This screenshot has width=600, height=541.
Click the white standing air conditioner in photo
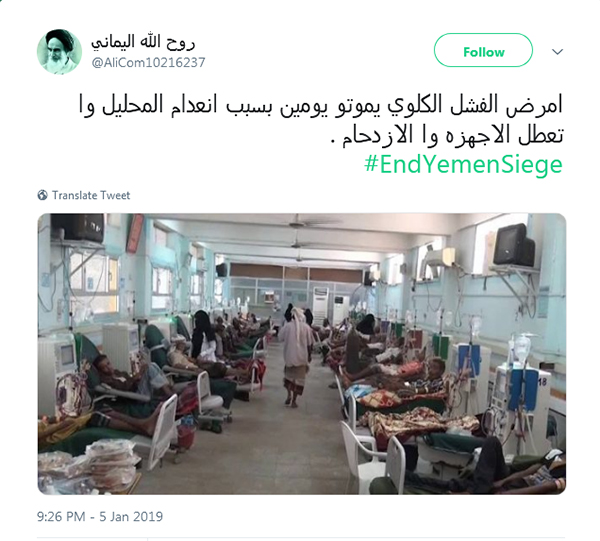tap(321, 306)
